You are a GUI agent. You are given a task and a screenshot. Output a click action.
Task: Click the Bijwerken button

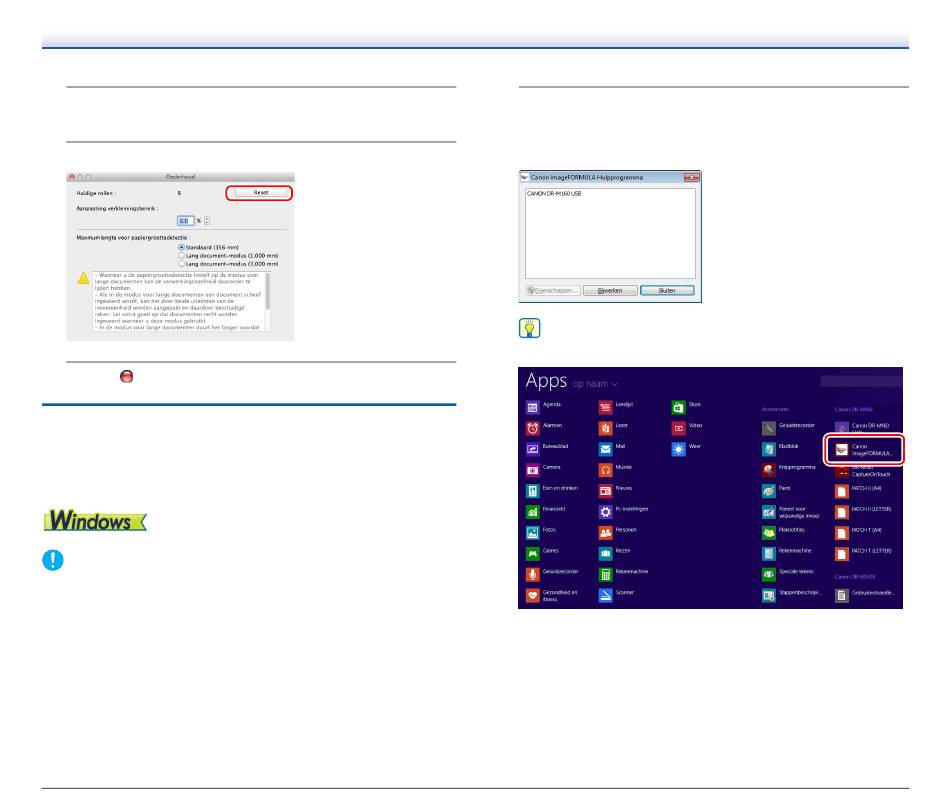[610, 290]
